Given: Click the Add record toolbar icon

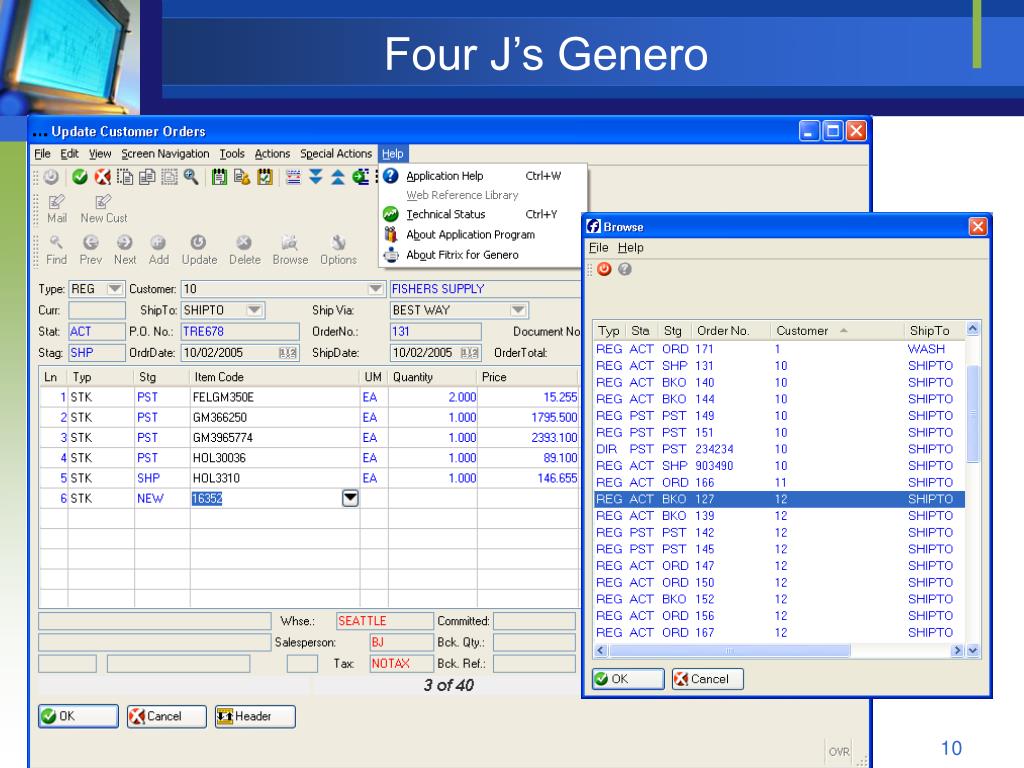Looking at the screenshot, I should pos(158,250).
